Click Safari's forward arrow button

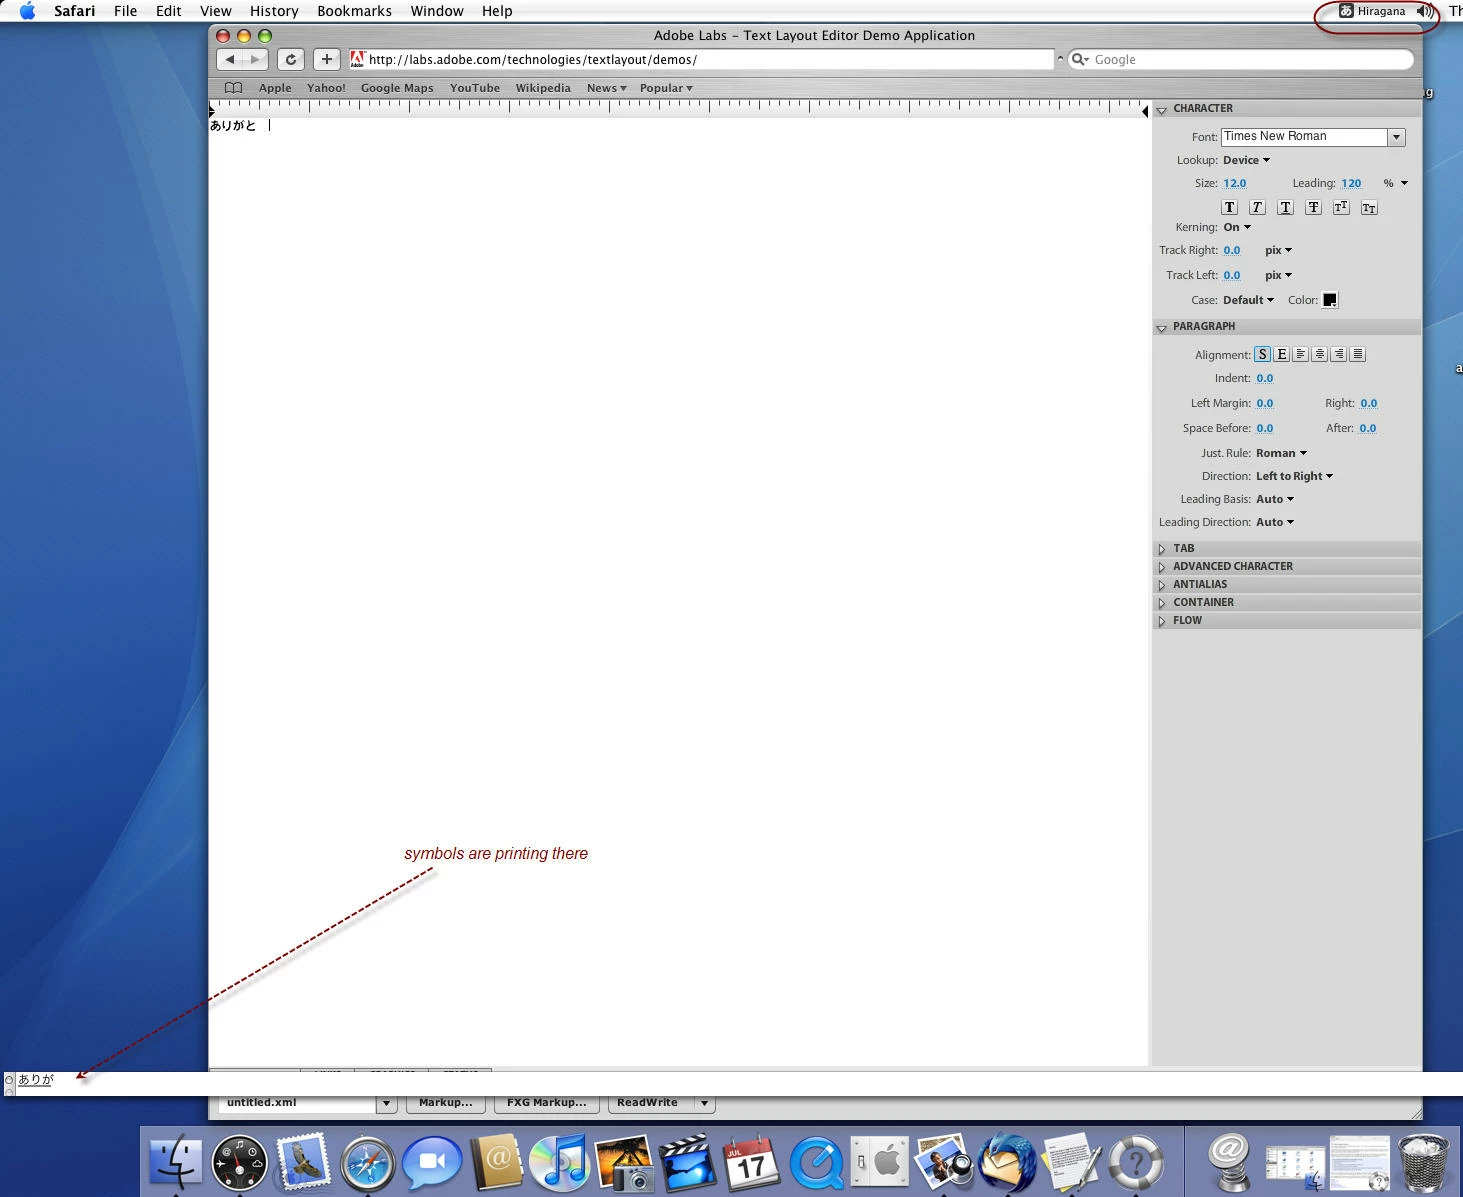(x=256, y=60)
